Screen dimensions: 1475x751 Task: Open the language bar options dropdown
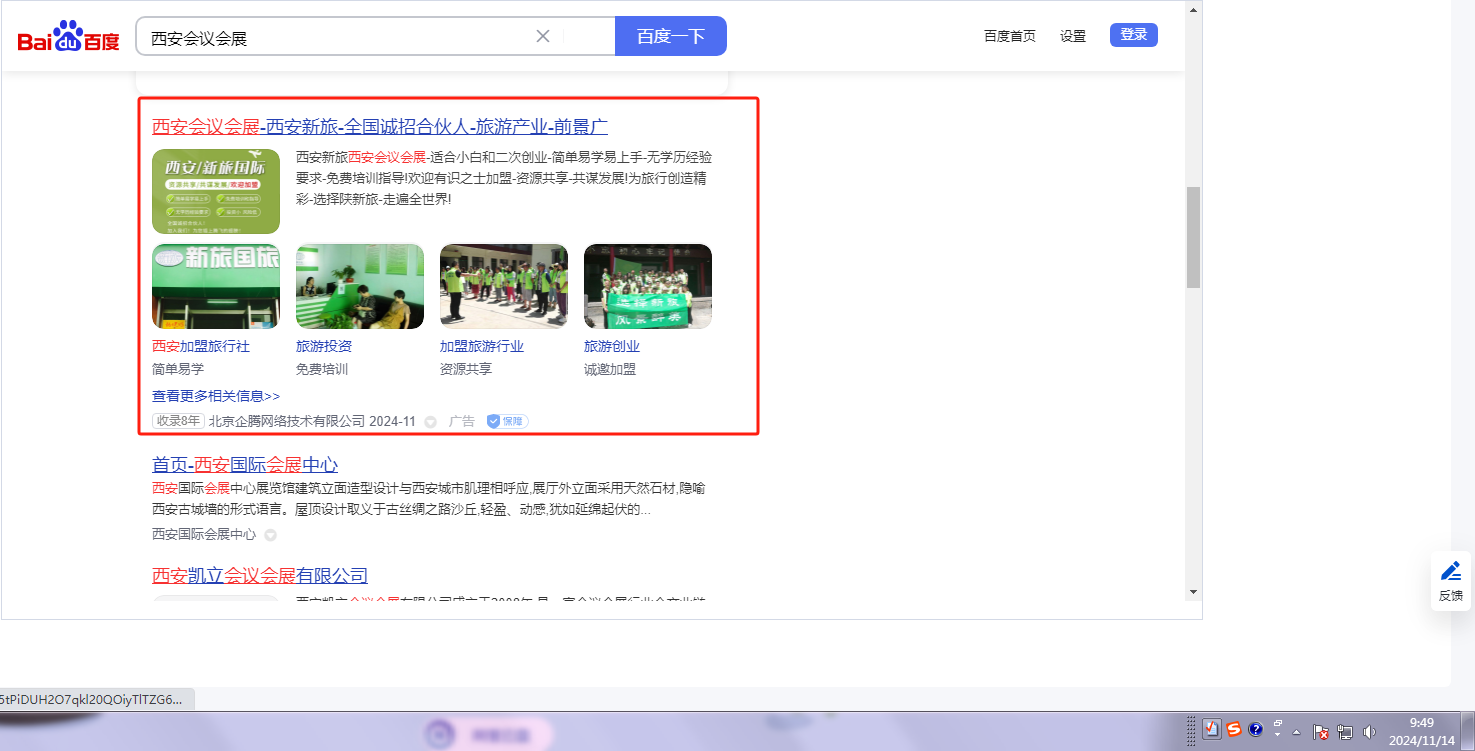[x=1278, y=734]
